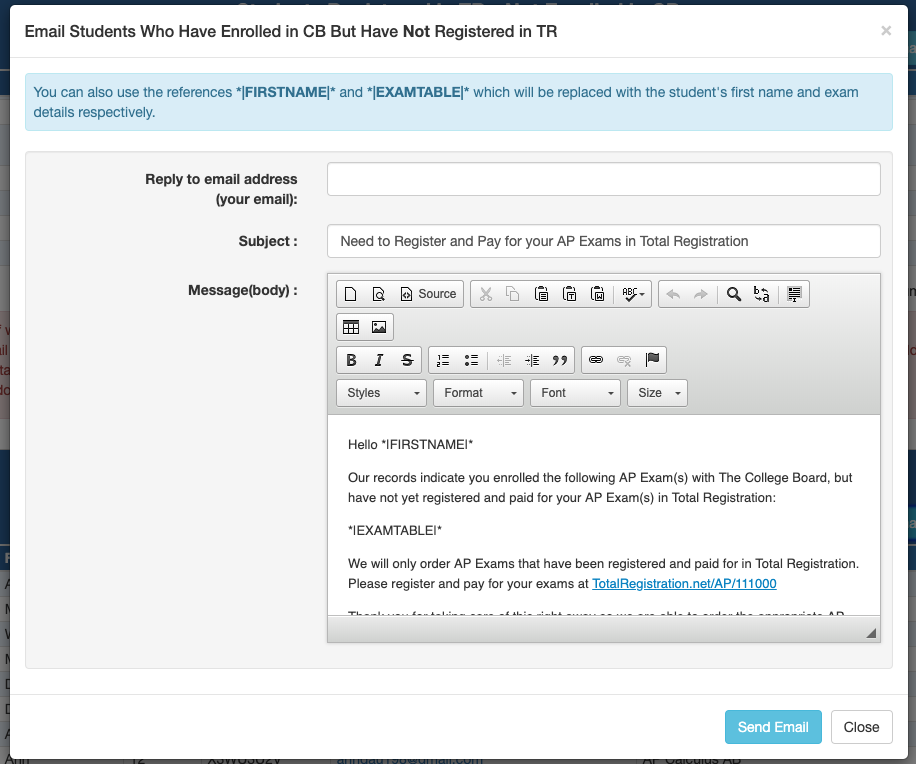Viewport: 916px width, 764px height.
Task: Click the Paste clipboard icon
Action: click(542, 294)
